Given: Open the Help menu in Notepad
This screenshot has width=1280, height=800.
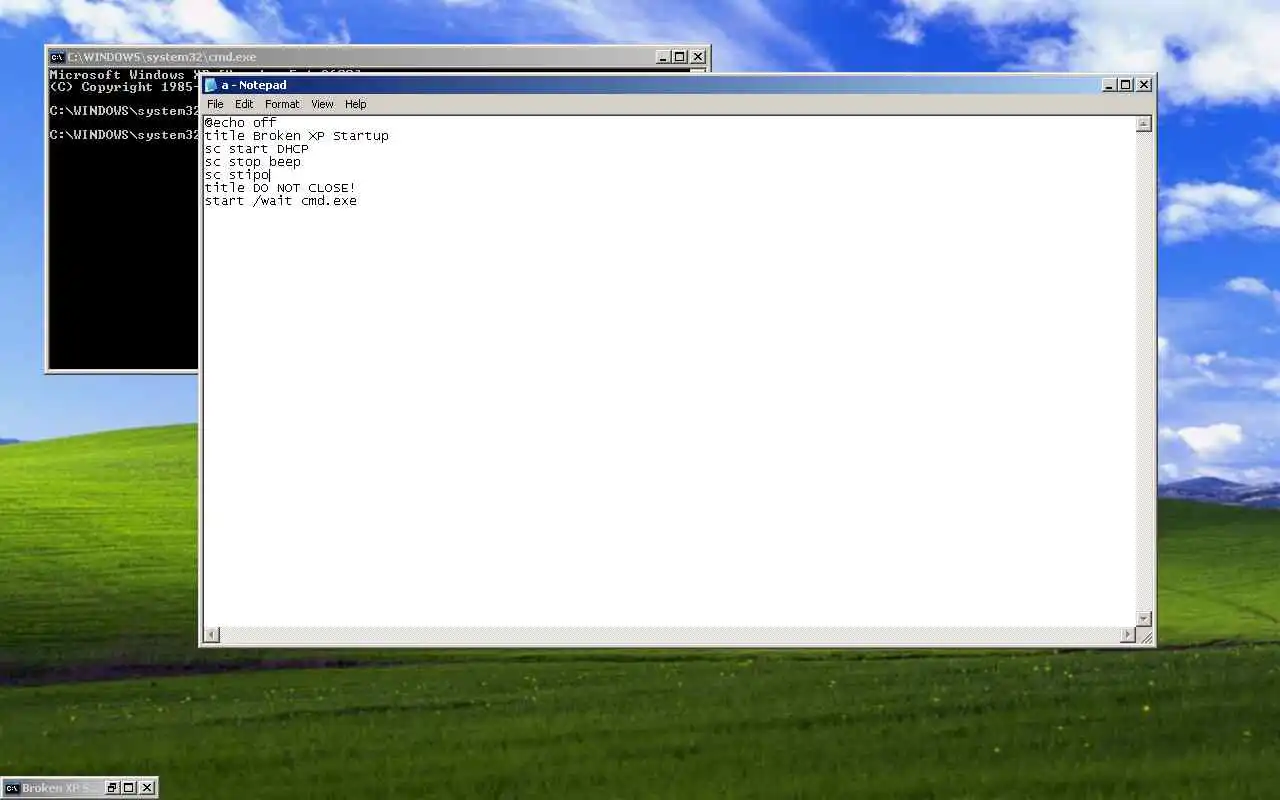Looking at the screenshot, I should click(x=356, y=104).
